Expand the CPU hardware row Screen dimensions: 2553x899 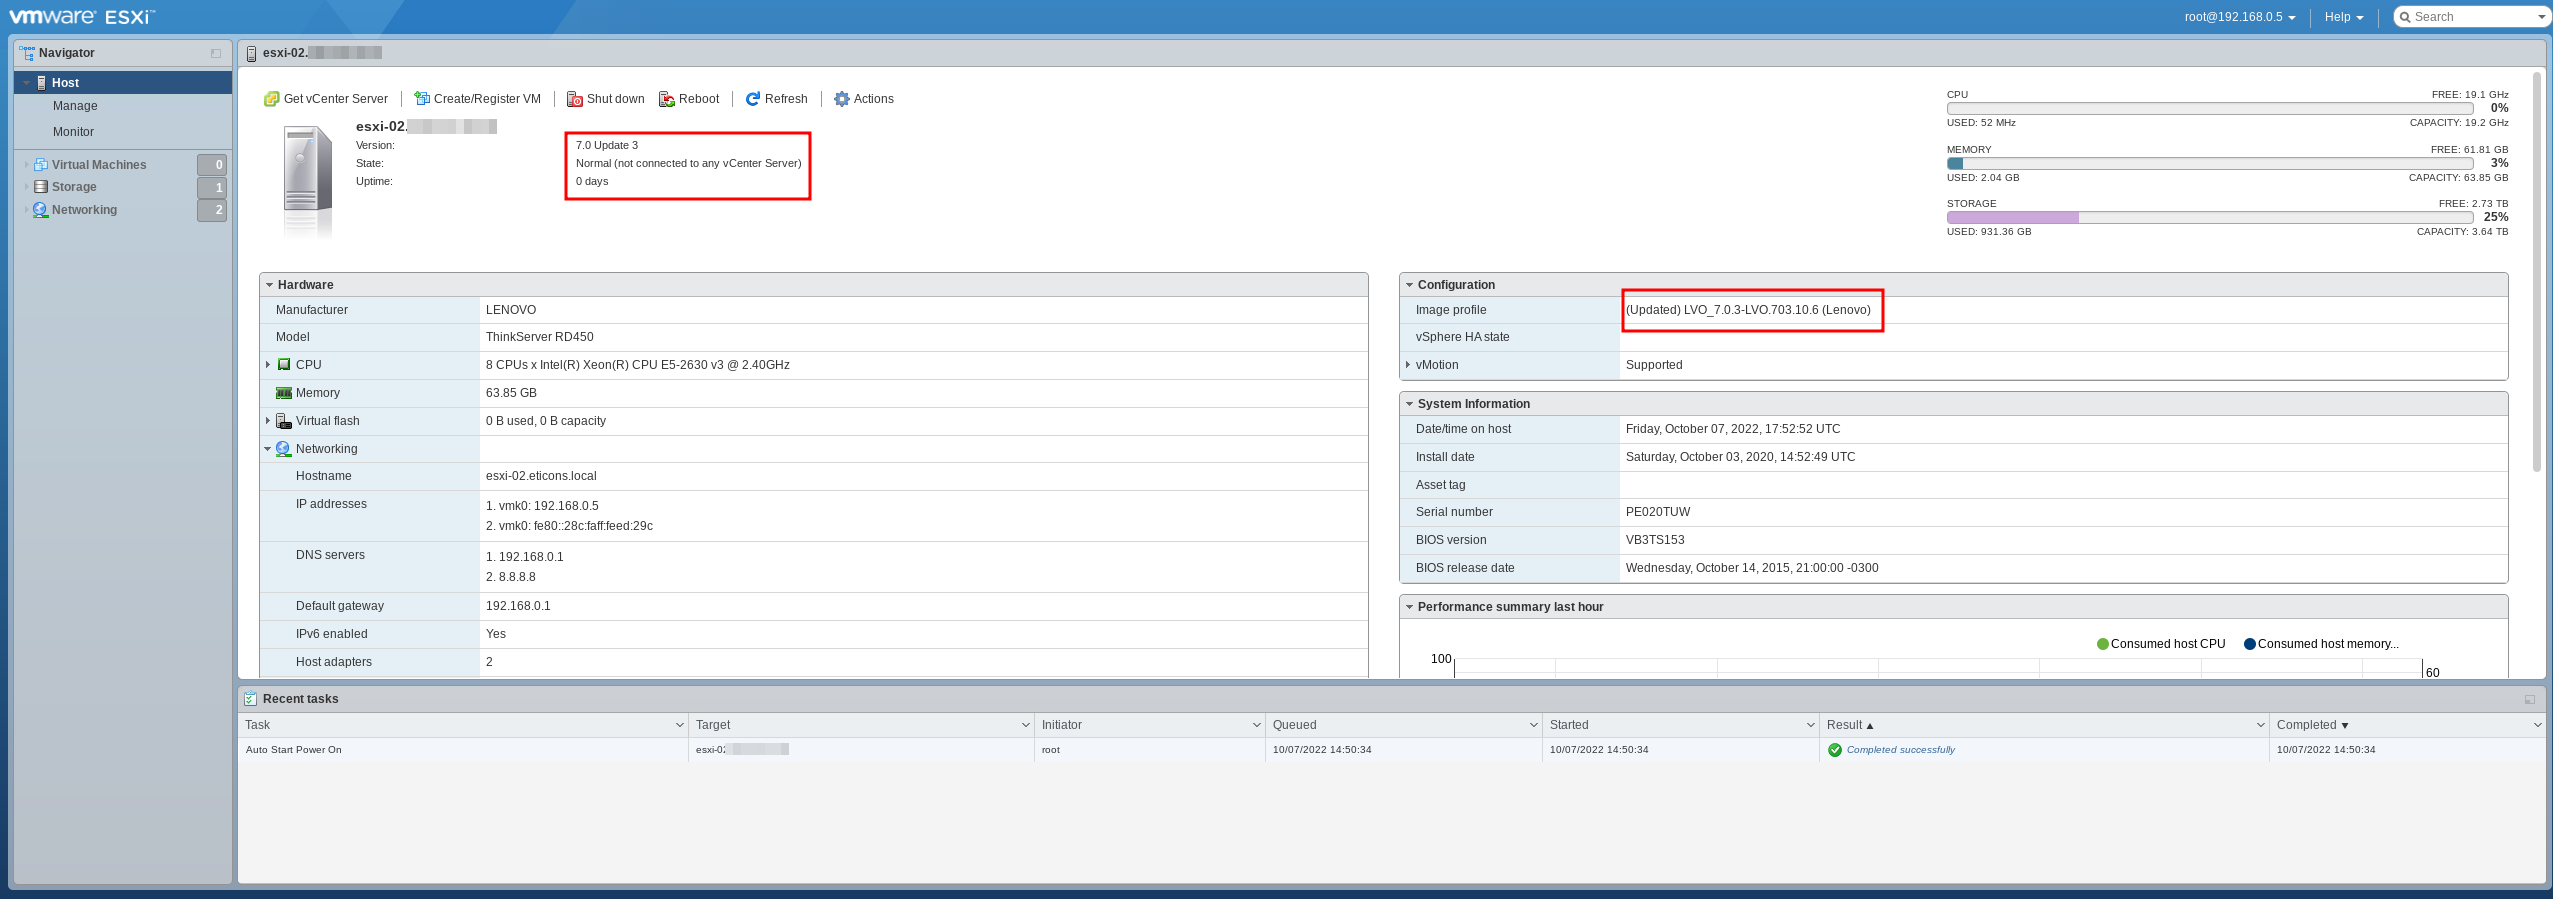(268, 365)
